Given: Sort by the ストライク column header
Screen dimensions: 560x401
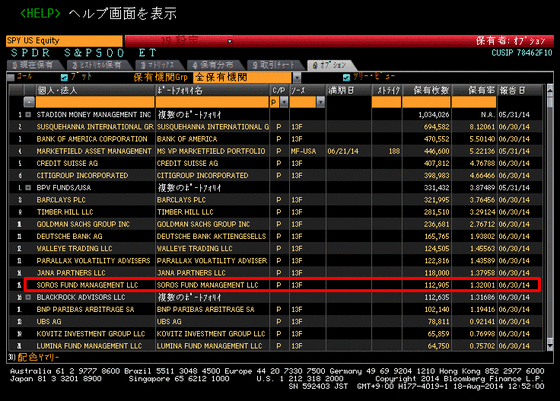Looking at the screenshot, I should point(387,90).
